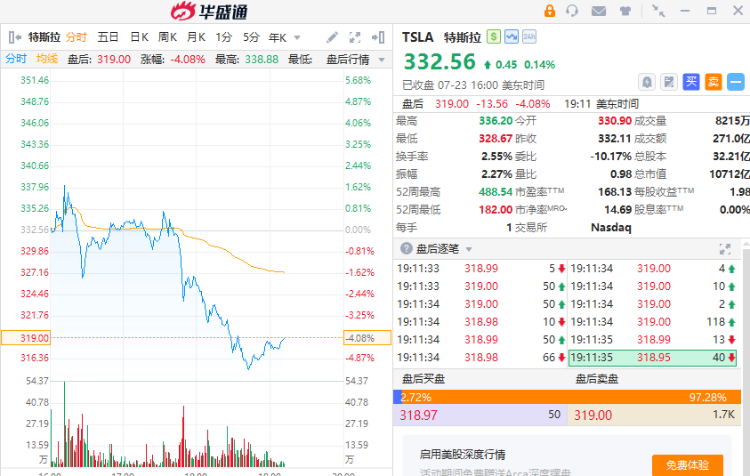Switch to 五日 chart tab
Image resolution: width=750 pixels, height=476 pixels.
pyautogui.click(x=108, y=37)
